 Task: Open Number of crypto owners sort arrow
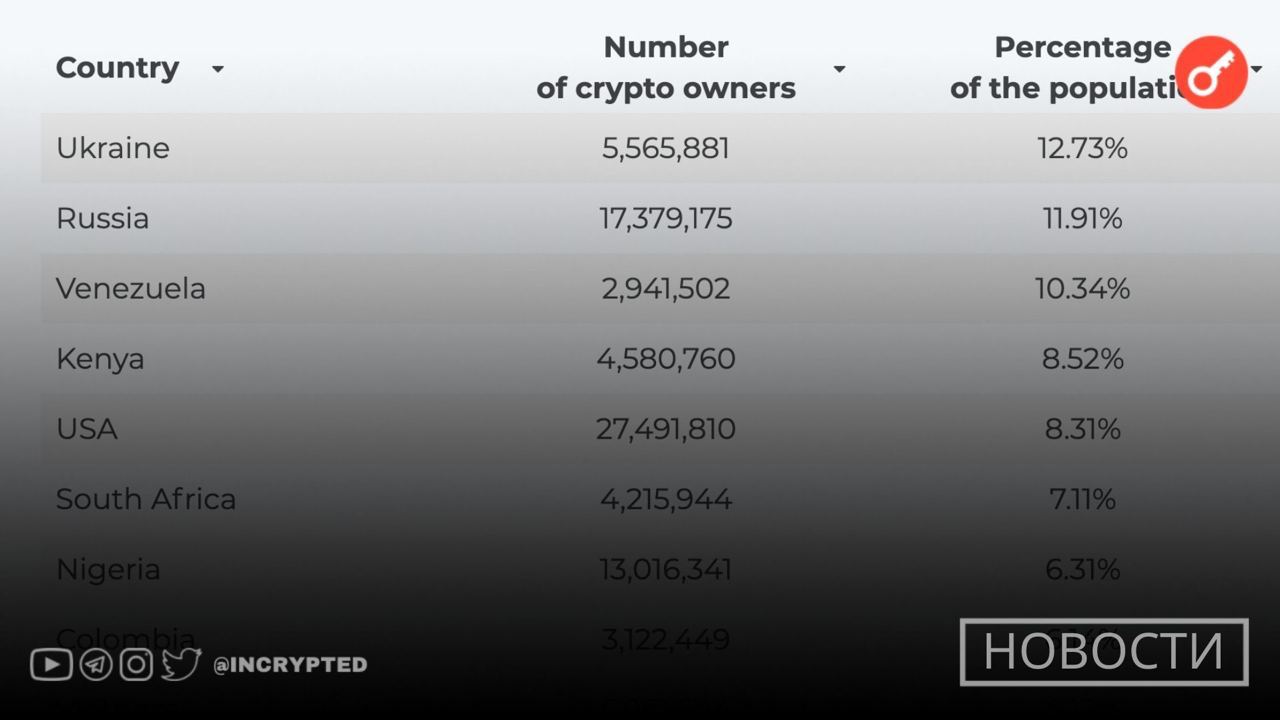(x=839, y=69)
